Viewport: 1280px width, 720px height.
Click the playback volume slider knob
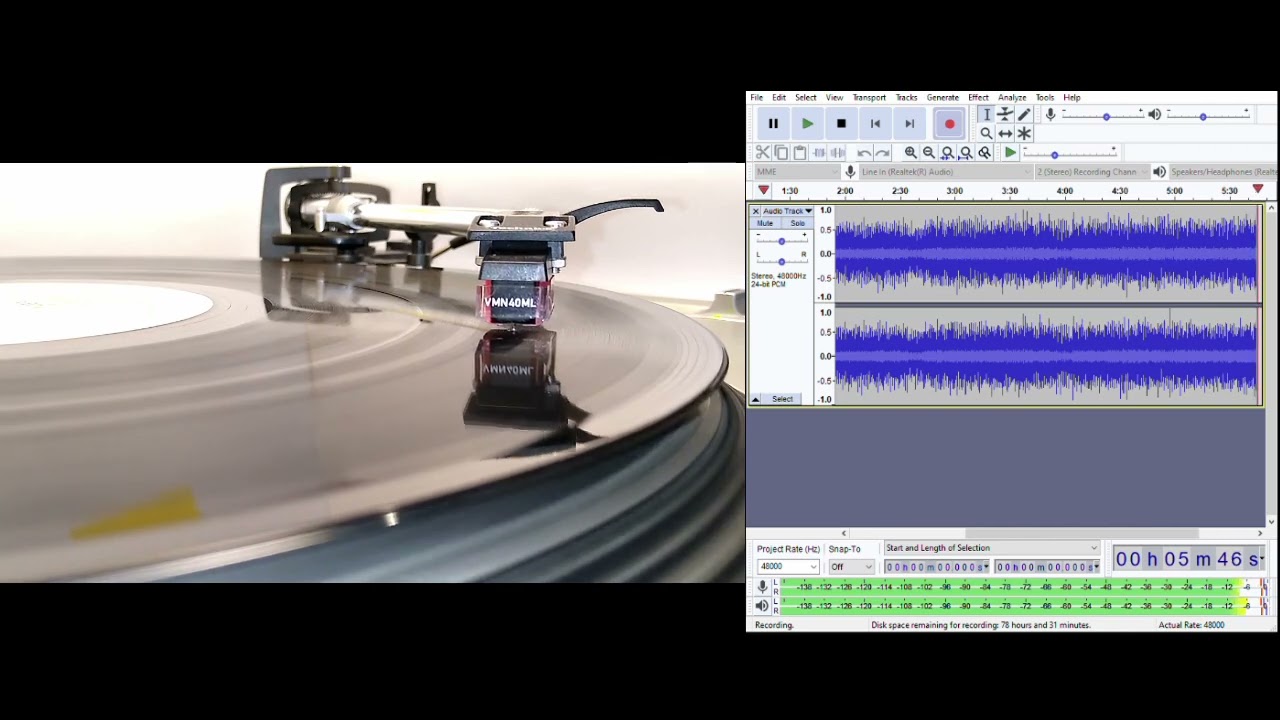point(1203,117)
